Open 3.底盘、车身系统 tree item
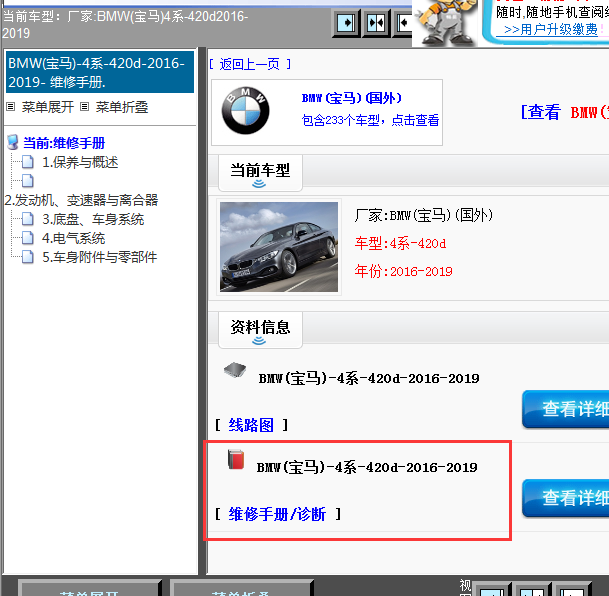Screen dimensions: 609x596 click(93, 219)
